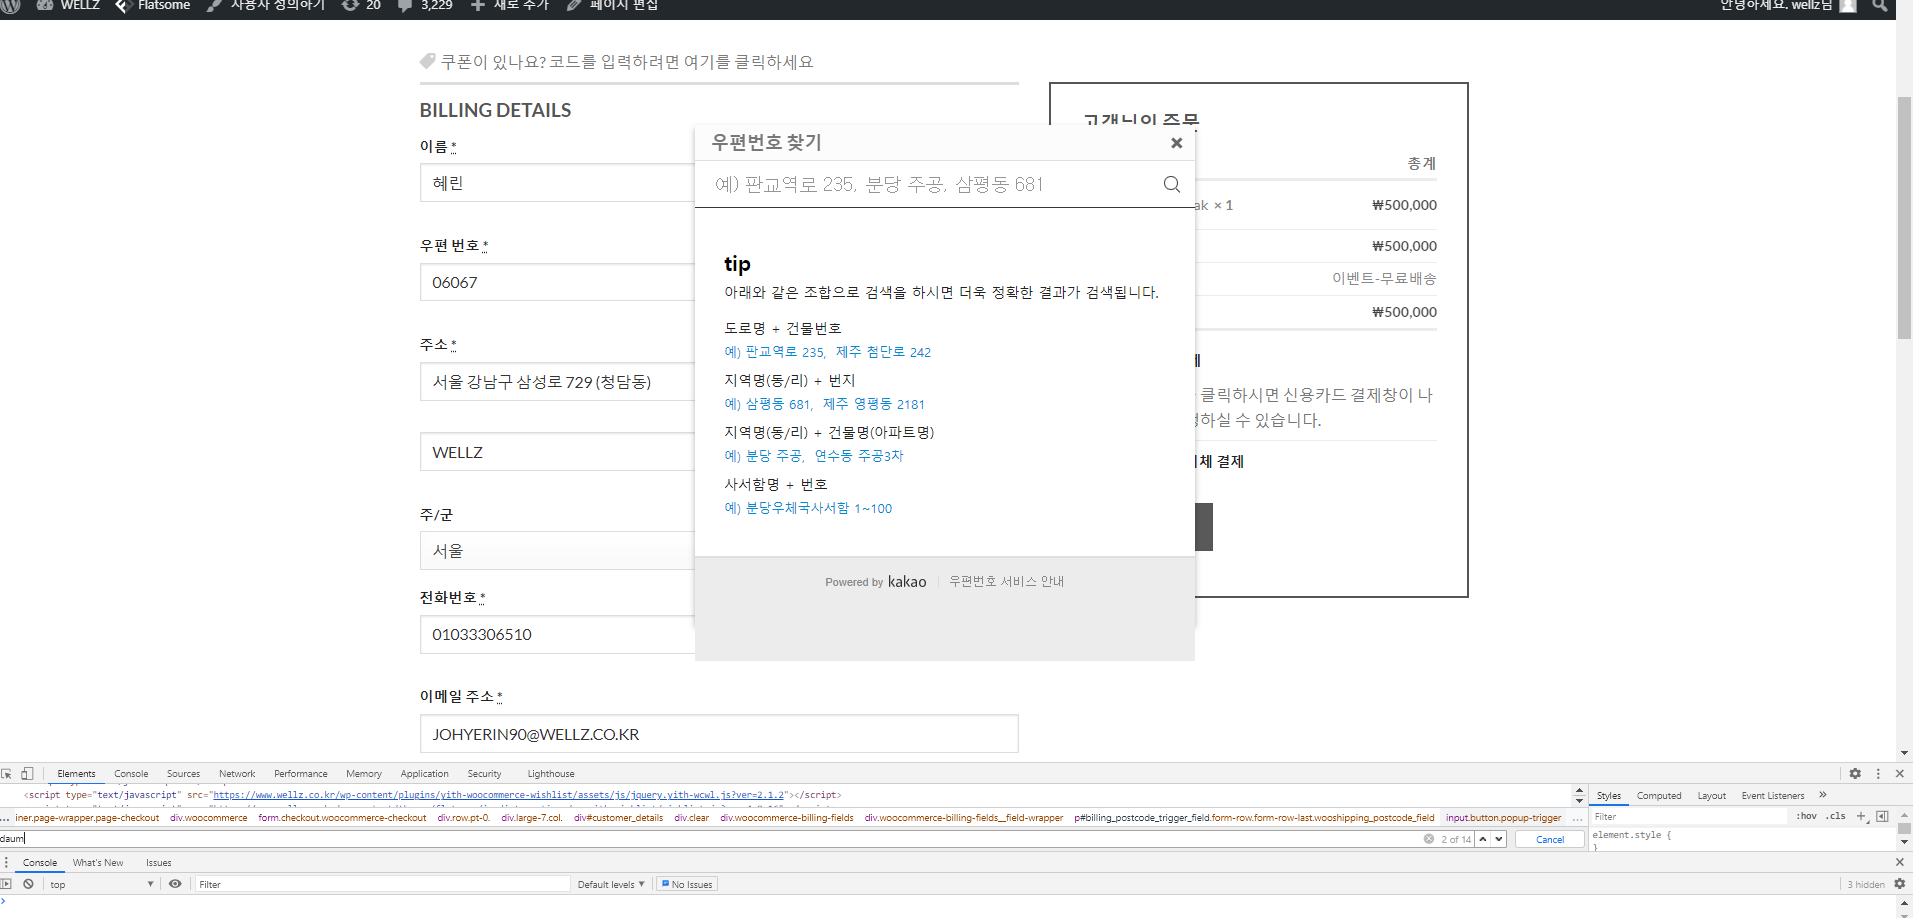This screenshot has height=918, width=1913.
Task: Close the console drawer with X
Action: tap(1899, 862)
